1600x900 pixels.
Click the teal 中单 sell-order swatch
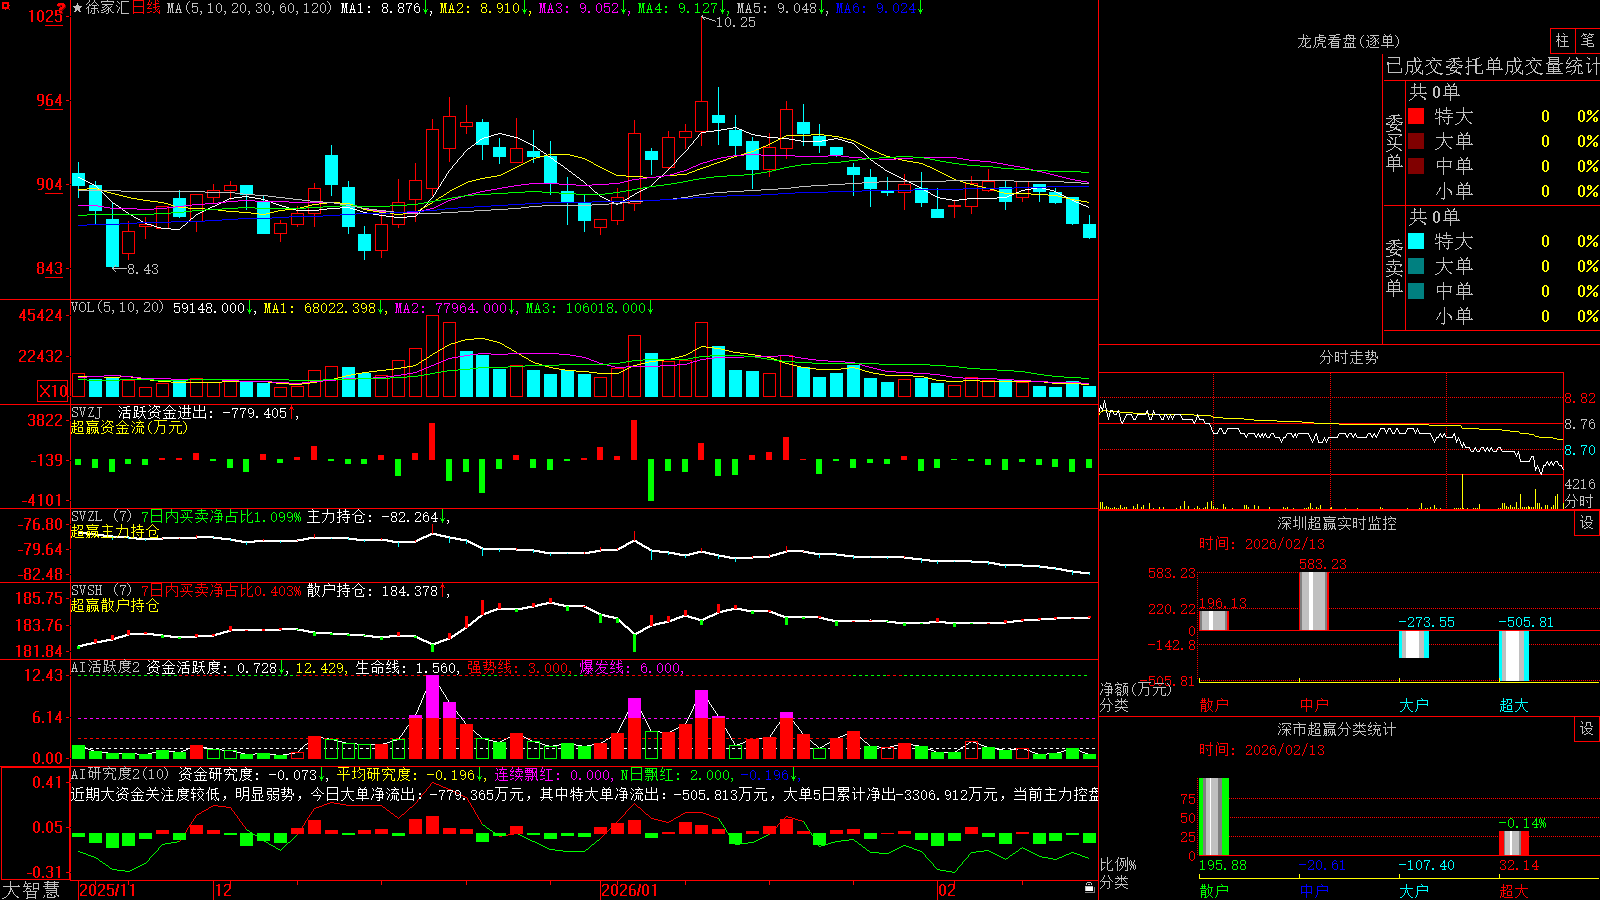(1416, 291)
